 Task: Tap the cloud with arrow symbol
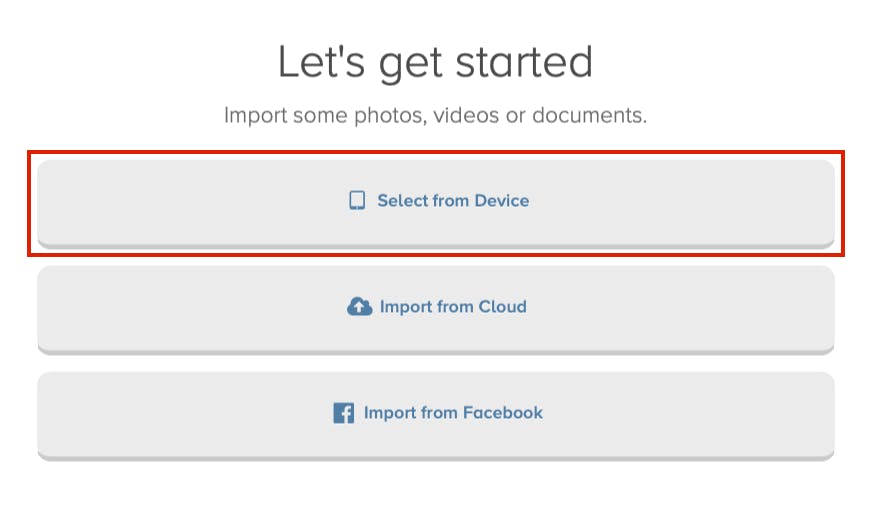360,306
